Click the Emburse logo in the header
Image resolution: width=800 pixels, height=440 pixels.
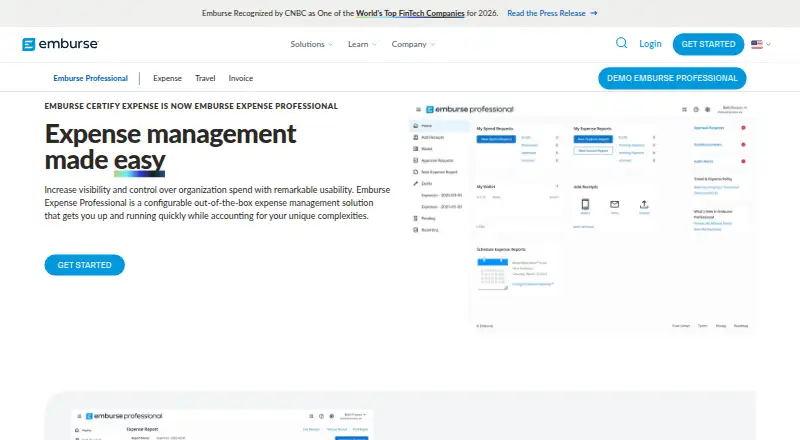[x=60, y=44]
